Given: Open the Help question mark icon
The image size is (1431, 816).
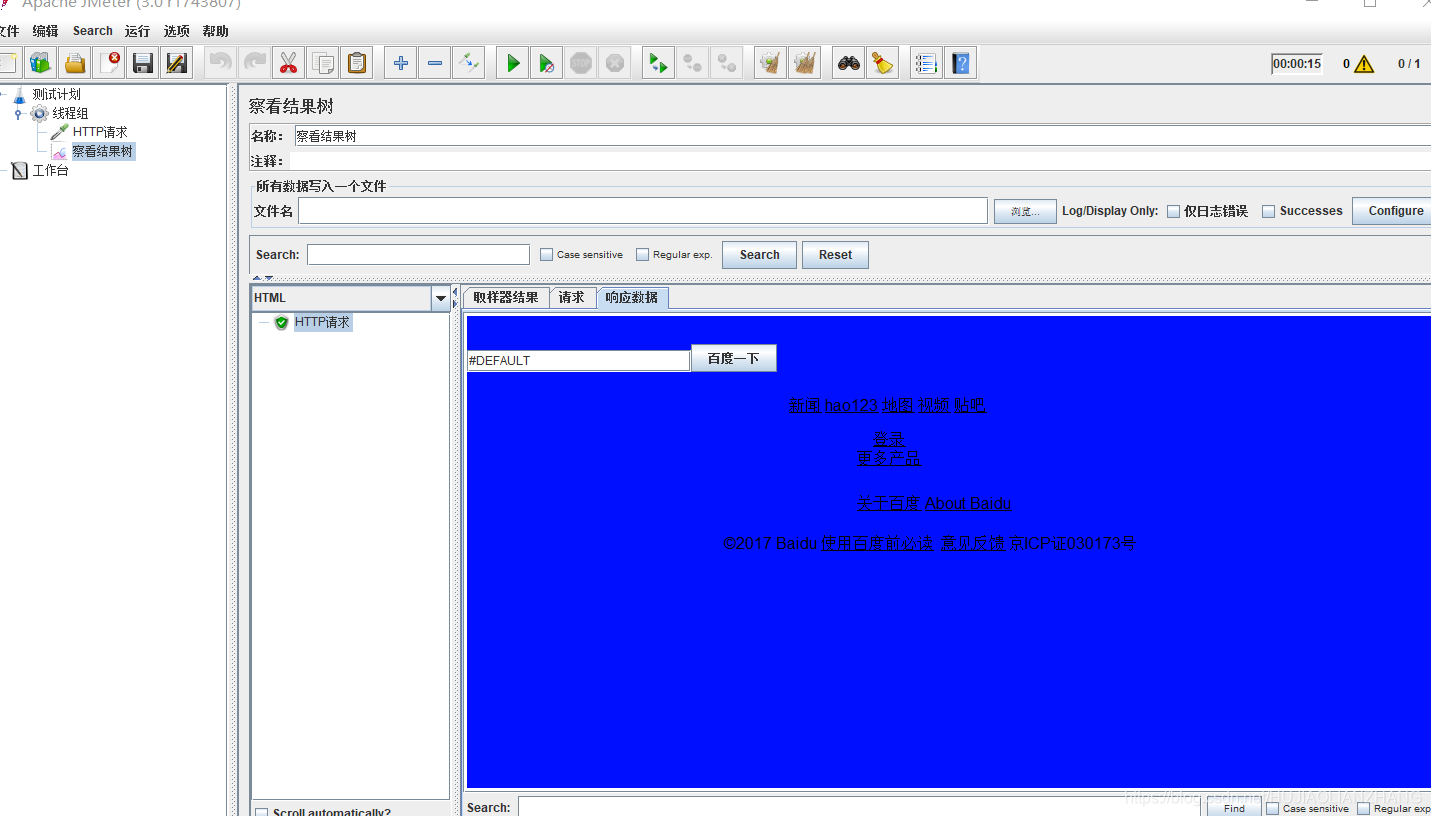Looking at the screenshot, I should 961,64.
